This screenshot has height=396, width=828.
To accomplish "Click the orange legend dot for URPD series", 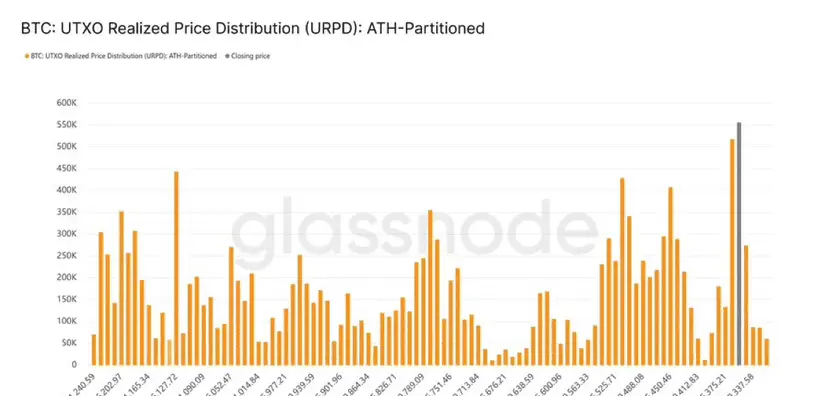I will (27, 56).
